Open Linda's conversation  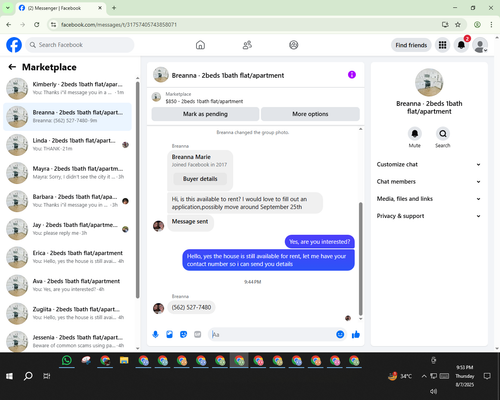coord(67,145)
